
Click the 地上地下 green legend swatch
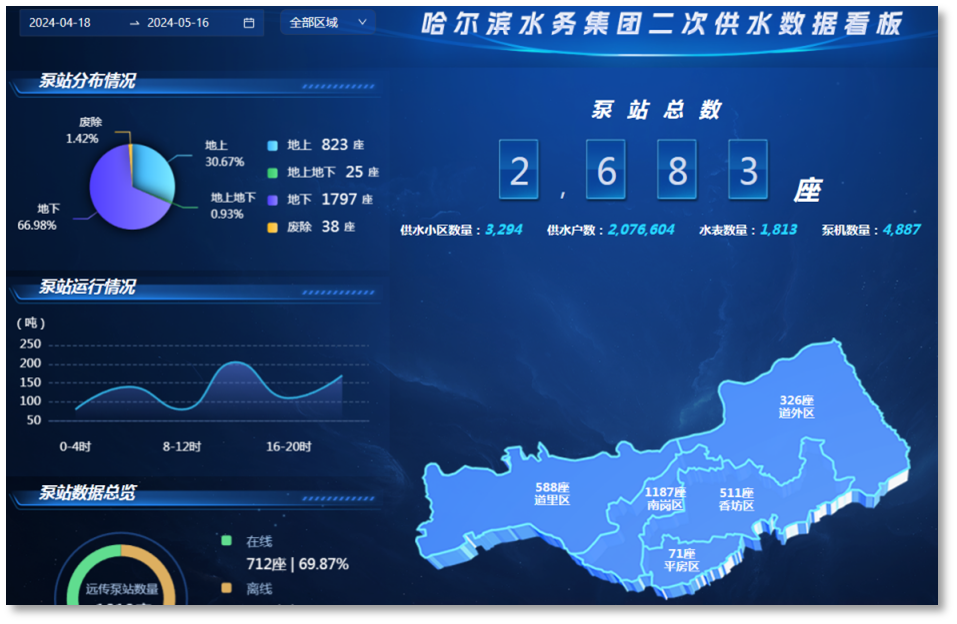point(273,173)
